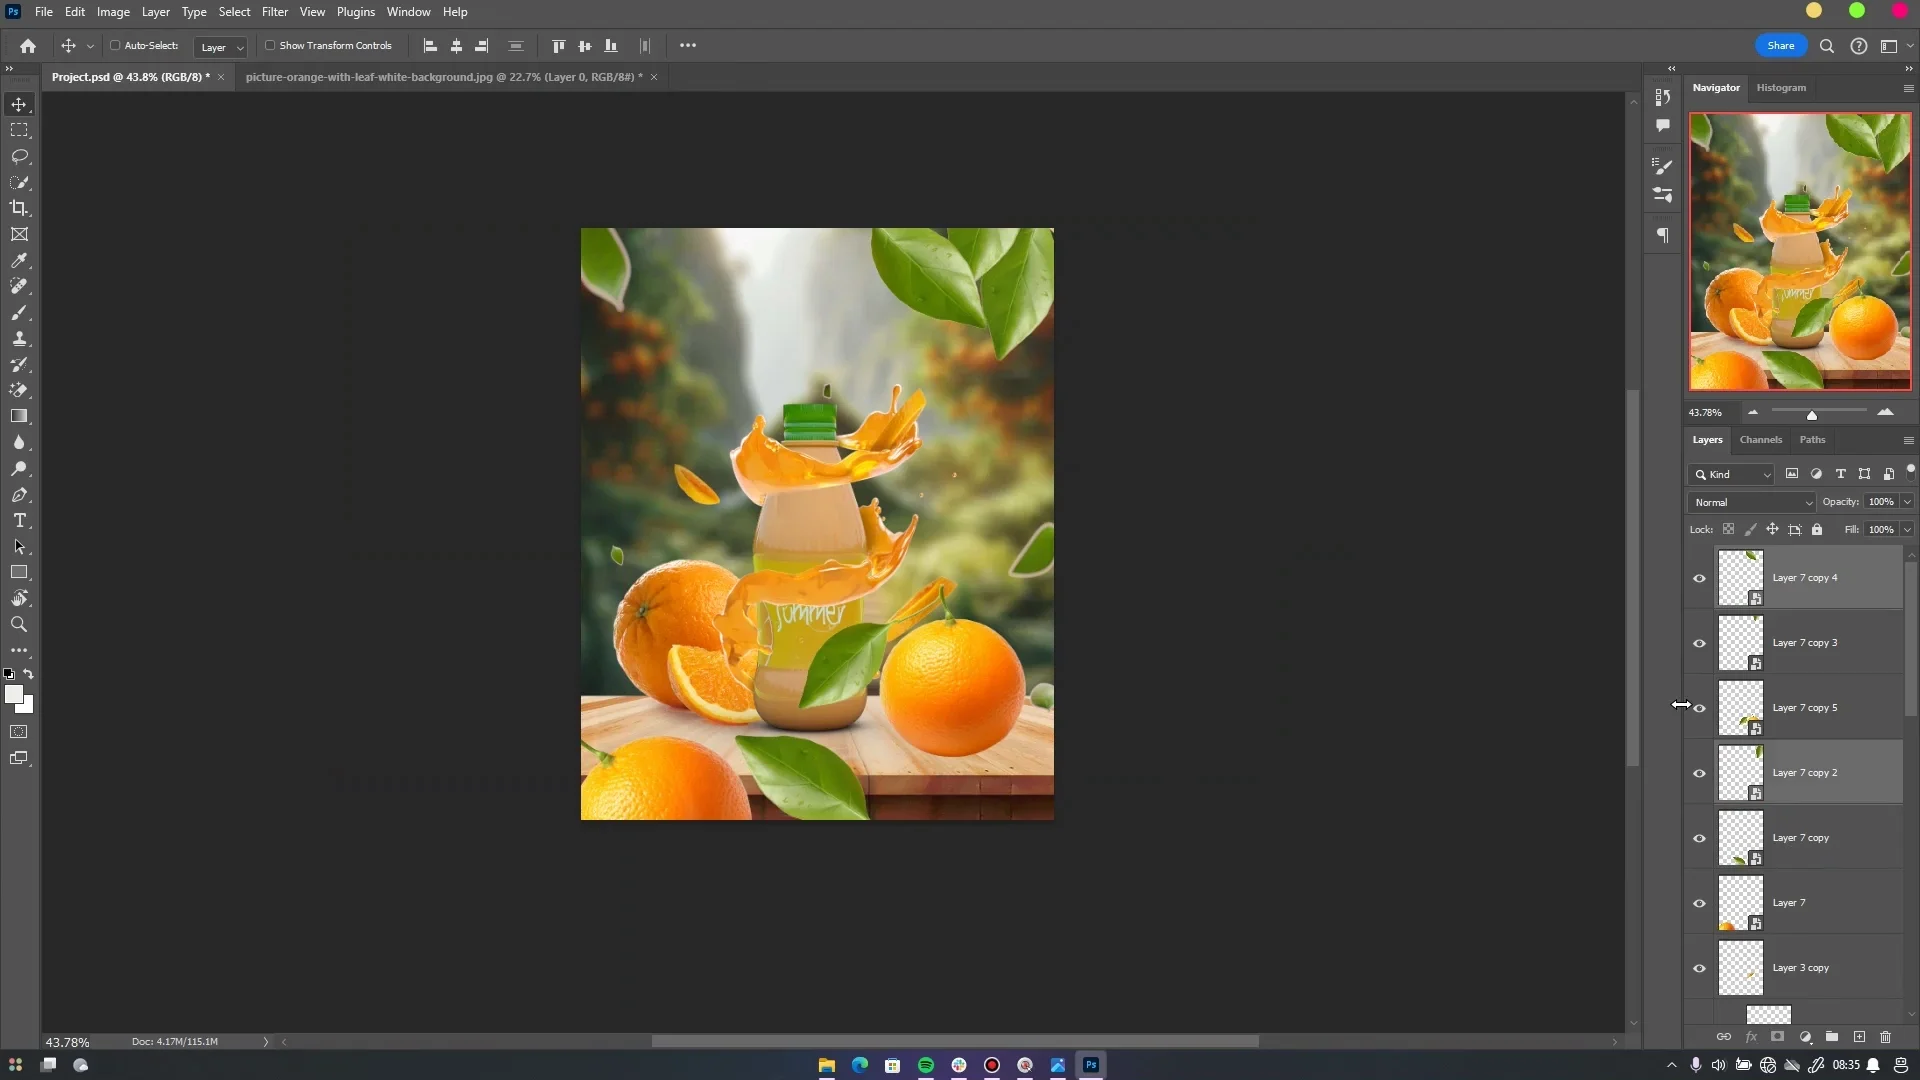1920x1080 pixels.
Task: Select the Hand tool
Action: pos(19,598)
